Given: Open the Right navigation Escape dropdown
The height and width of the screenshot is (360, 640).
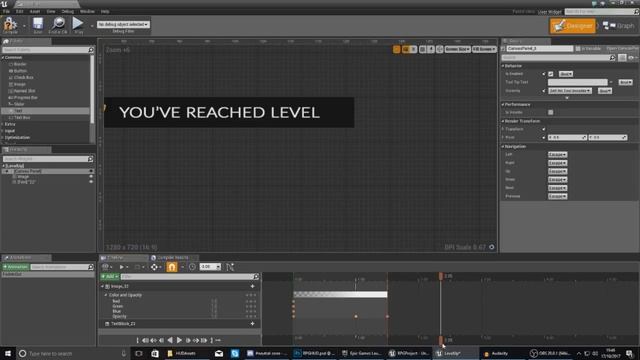Looking at the screenshot, I should pyautogui.click(x=558, y=163).
